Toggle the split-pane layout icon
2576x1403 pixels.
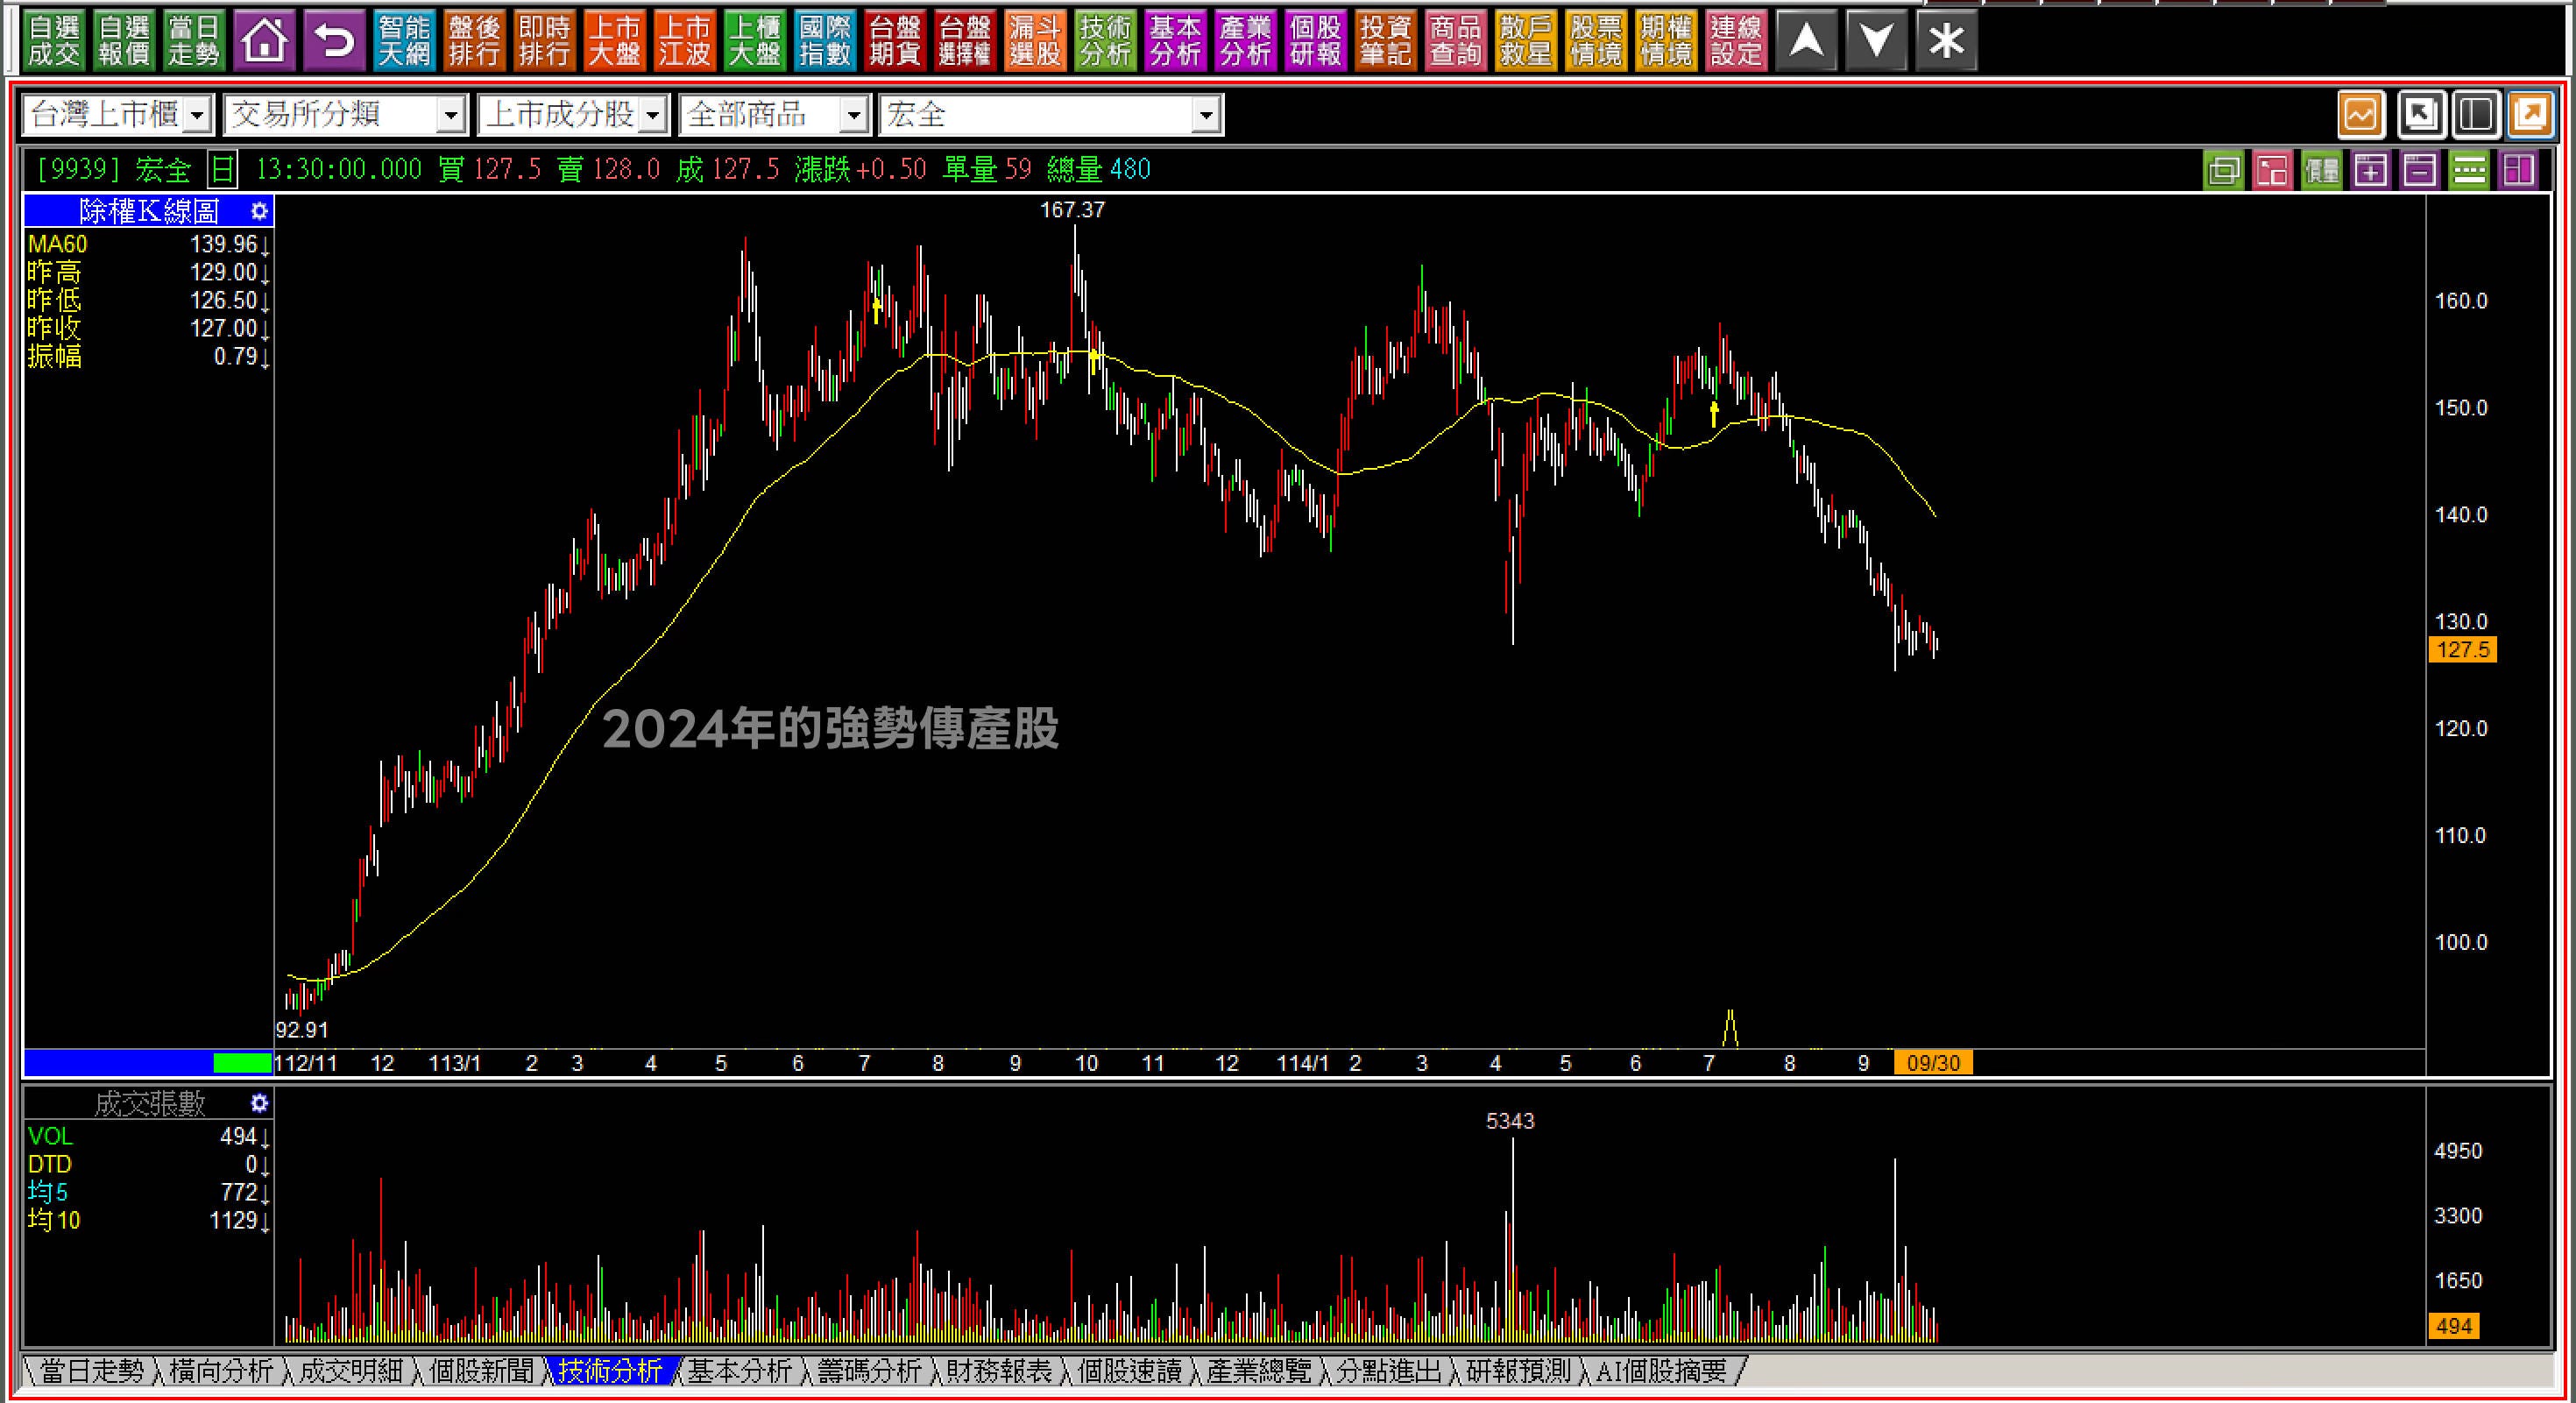(2476, 114)
